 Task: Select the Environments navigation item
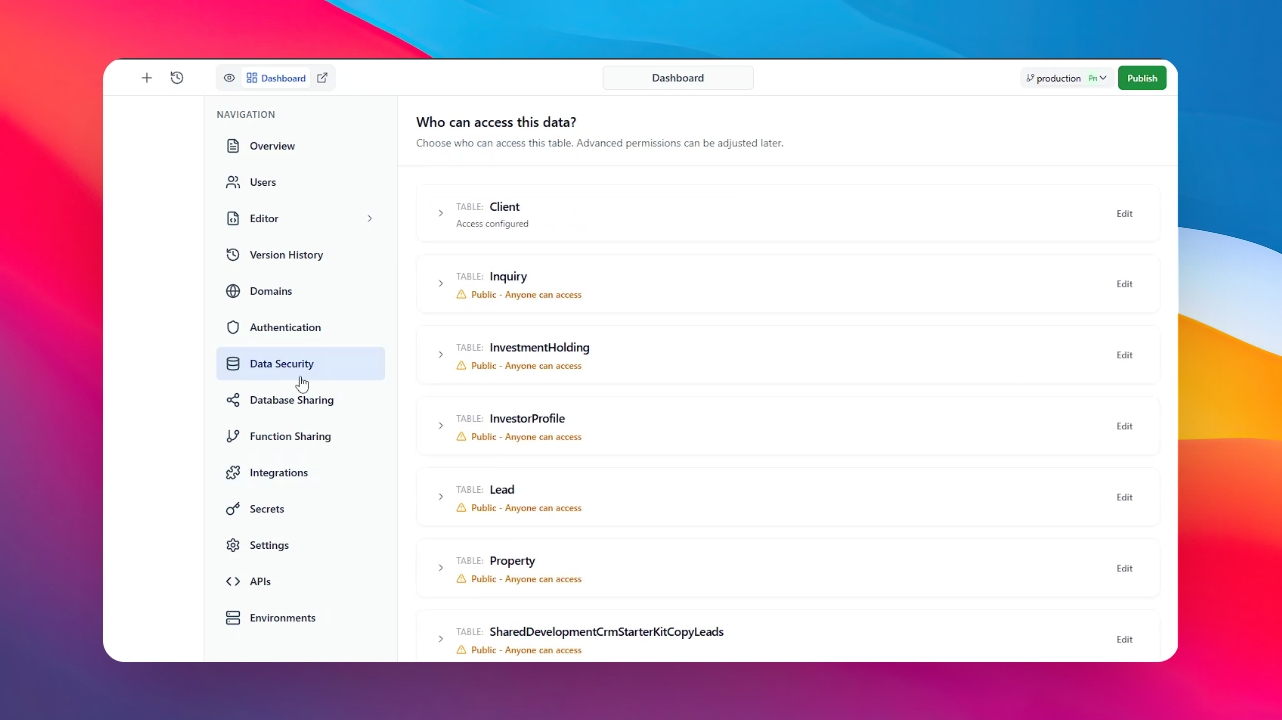pyautogui.click(x=282, y=618)
